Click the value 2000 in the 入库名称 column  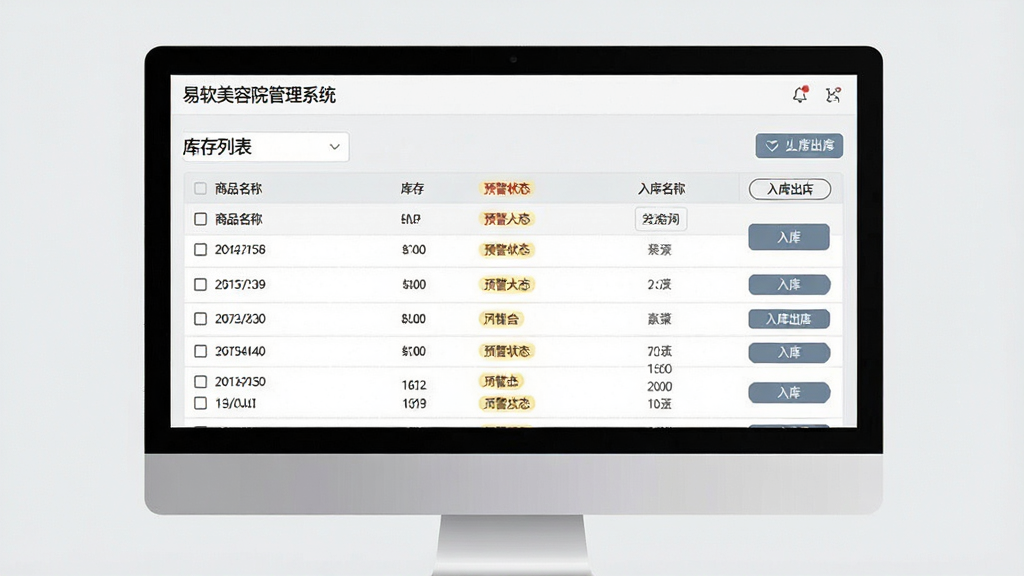point(660,387)
